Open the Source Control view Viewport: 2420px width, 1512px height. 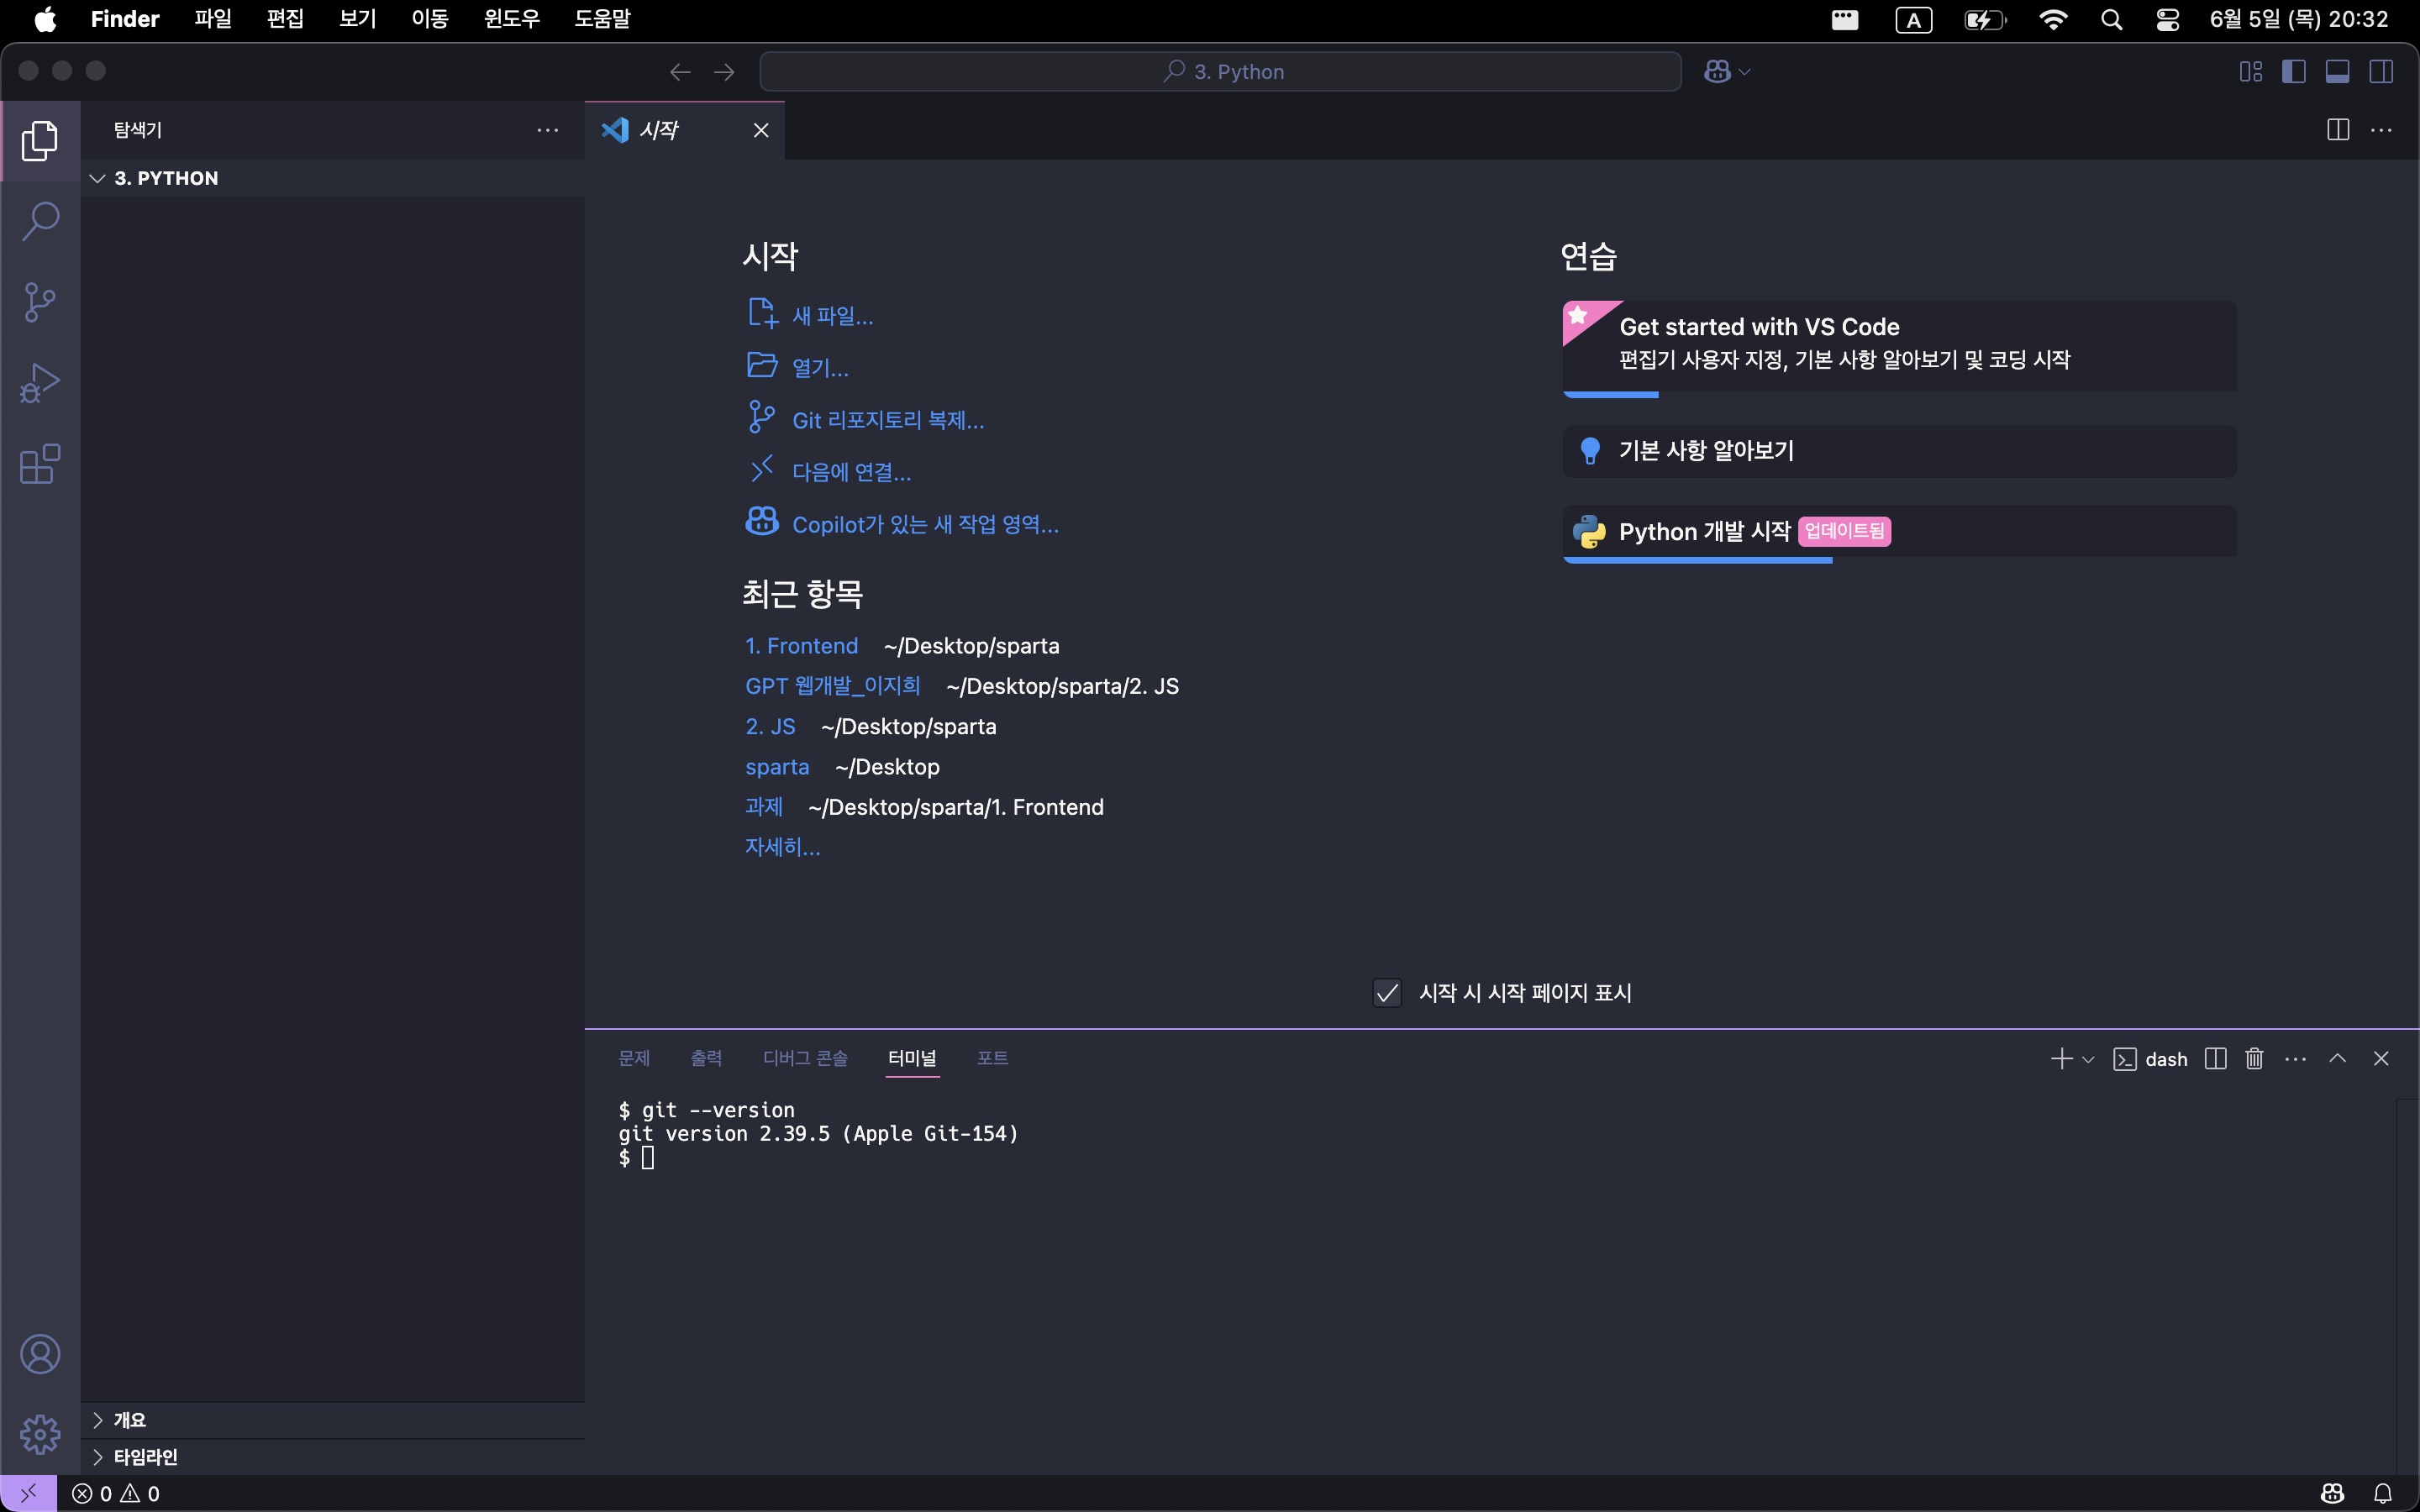click(40, 302)
